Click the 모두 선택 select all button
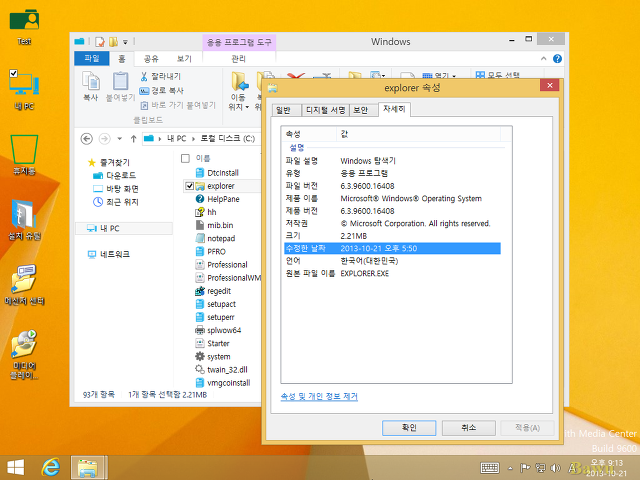 498,75
